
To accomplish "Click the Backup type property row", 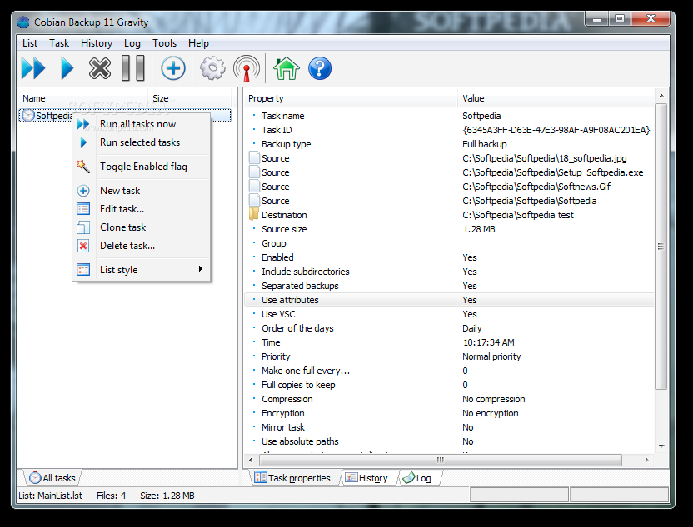I will point(449,144).
